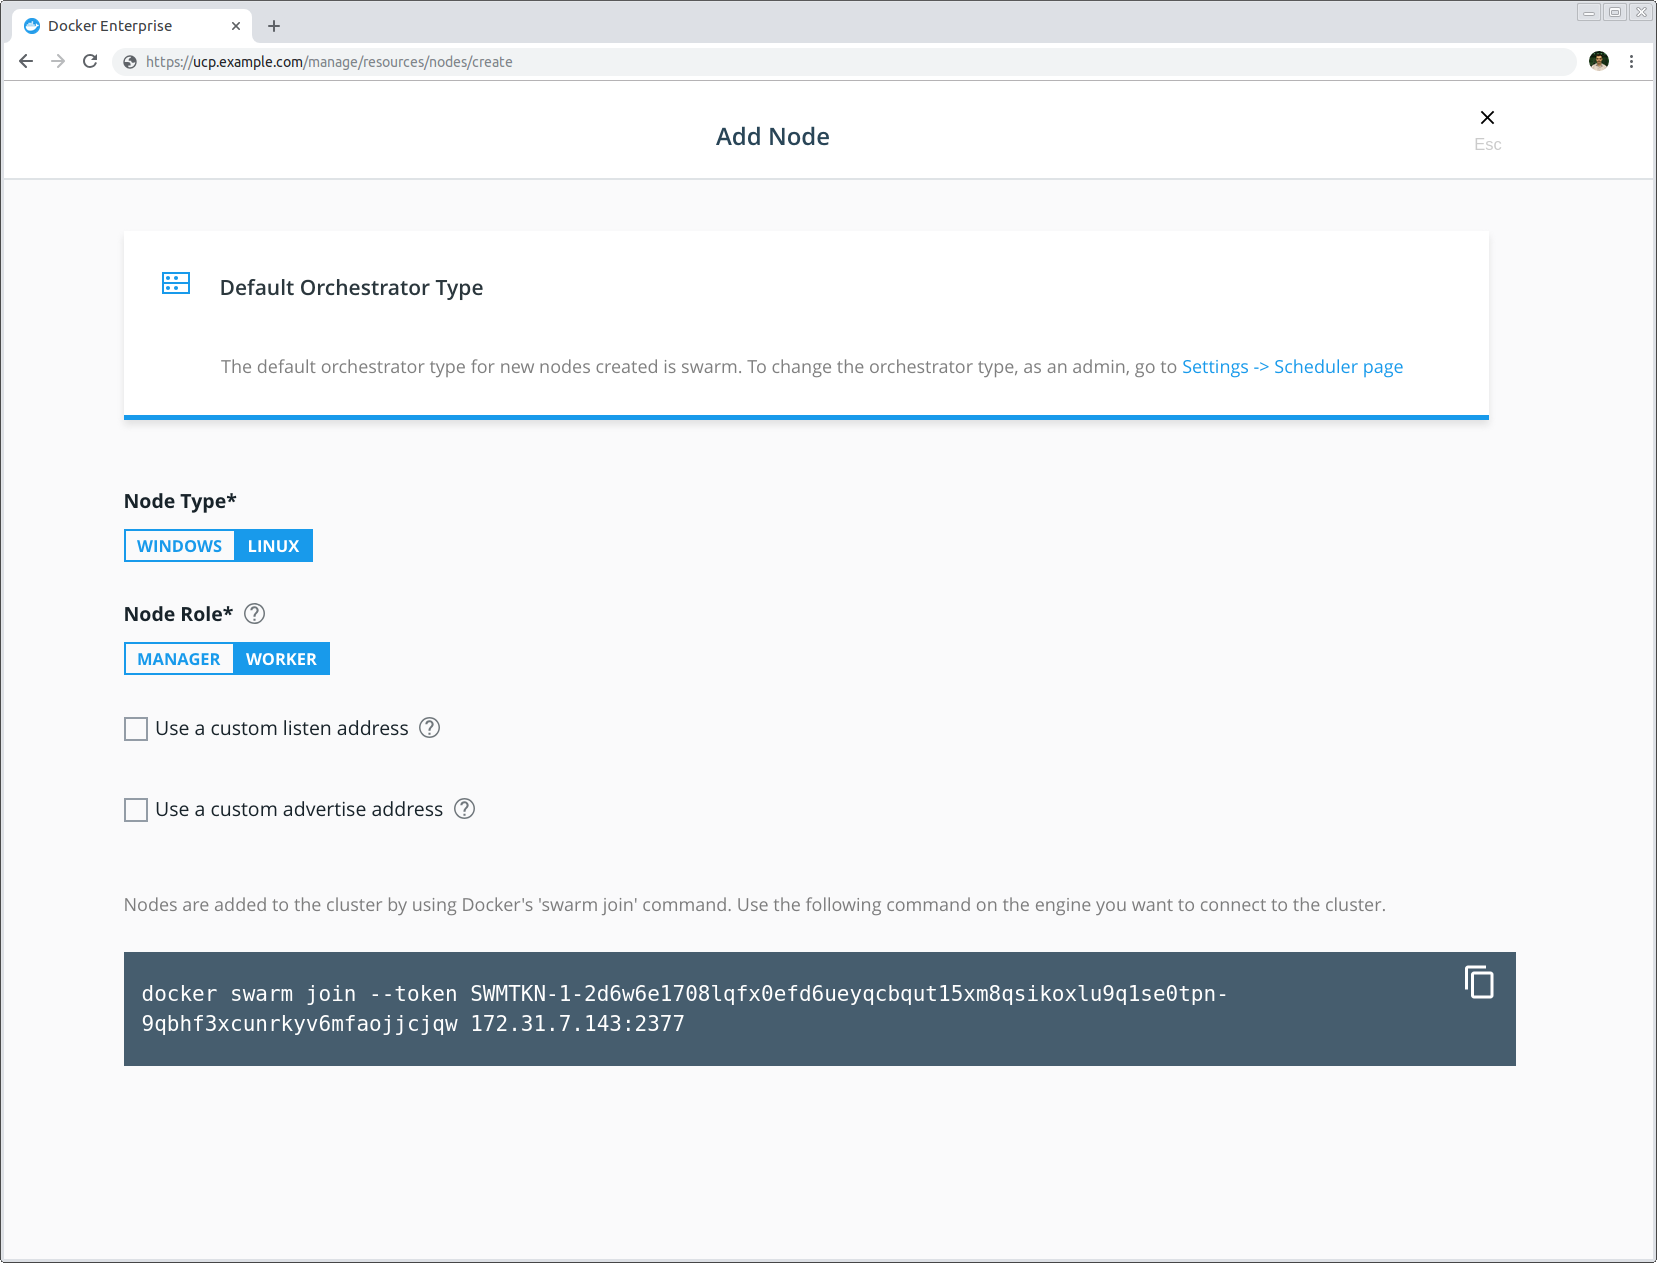The width and height of the screenshot is (1657, 1263).
Task: Open the browser three-dot menu
Action: pos(1633,61)
